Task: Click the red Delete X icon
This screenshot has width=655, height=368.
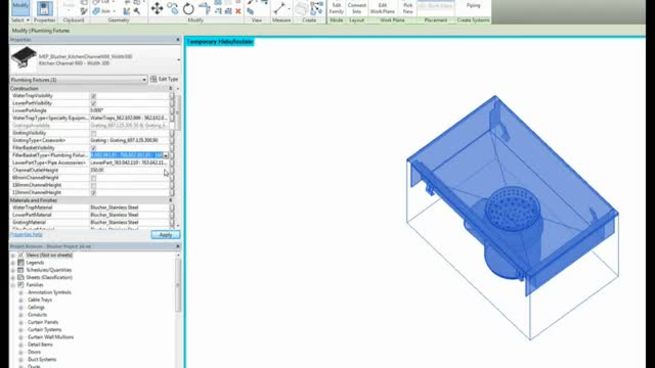Action: [x=238, y=11]
